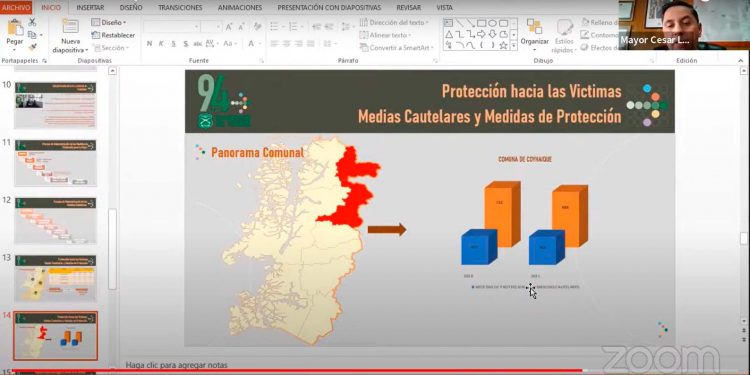The width and height of the screenshot is (750, 375).
Task: Pick the down block arrow shape
Action: [492, 34]
